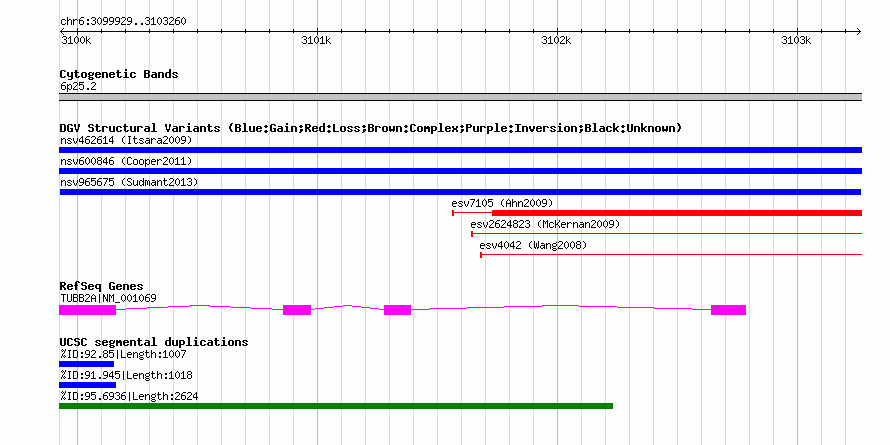
Task: Click the %ID:92.85|Length:1007 label
Action: coord(123,354)
